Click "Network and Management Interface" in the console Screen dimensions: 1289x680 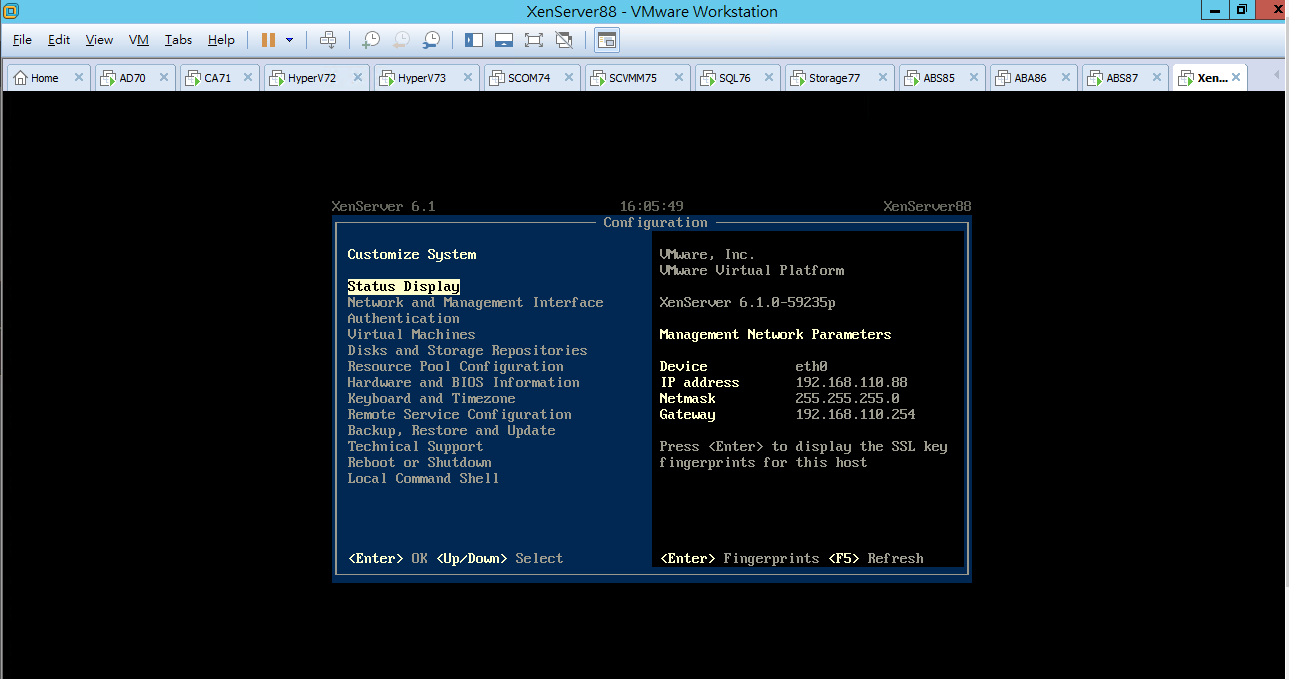click(476, 303)
